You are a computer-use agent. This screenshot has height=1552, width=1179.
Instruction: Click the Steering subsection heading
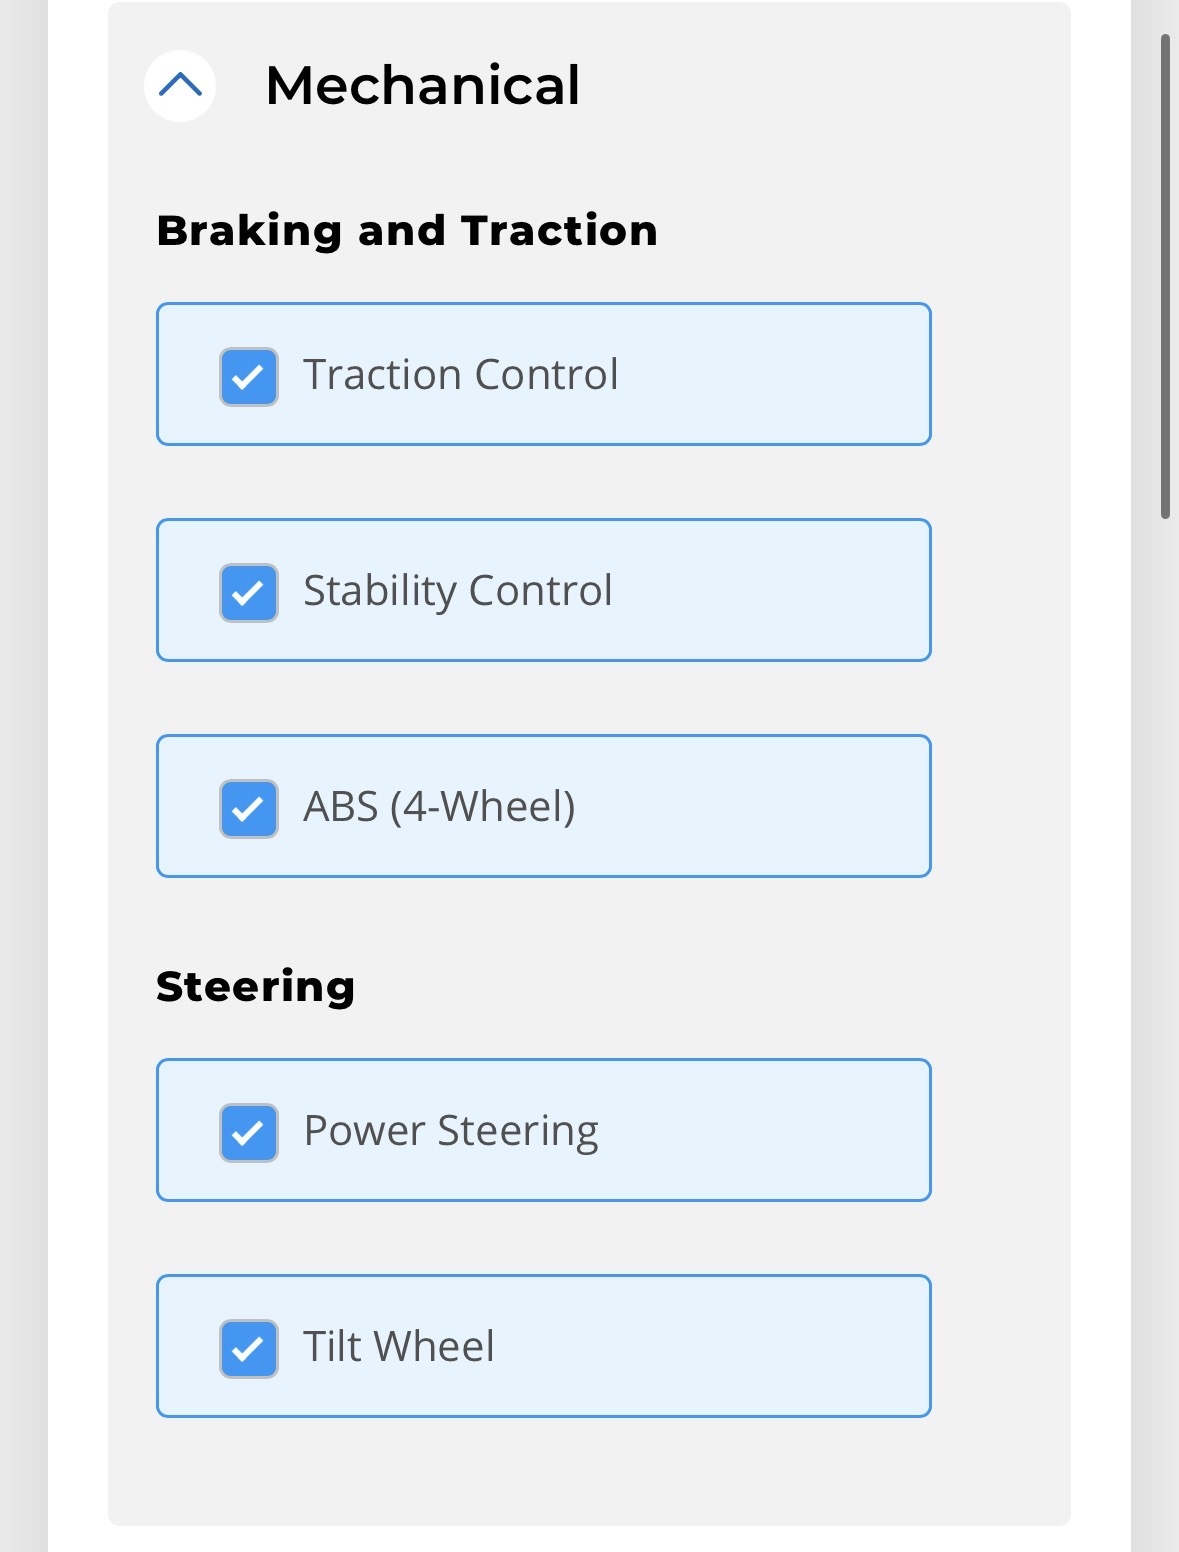pyautogui.click(x=256, y=987)
